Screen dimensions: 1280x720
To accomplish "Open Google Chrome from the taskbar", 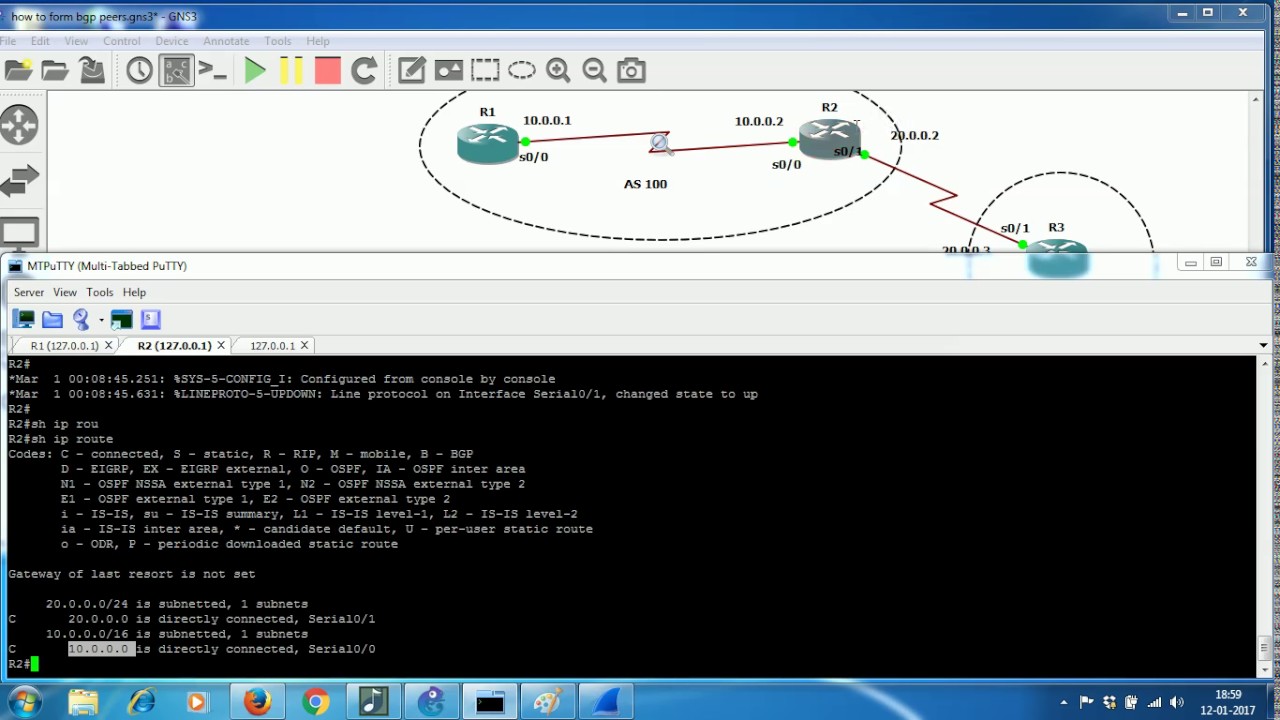I will point(316,702).
